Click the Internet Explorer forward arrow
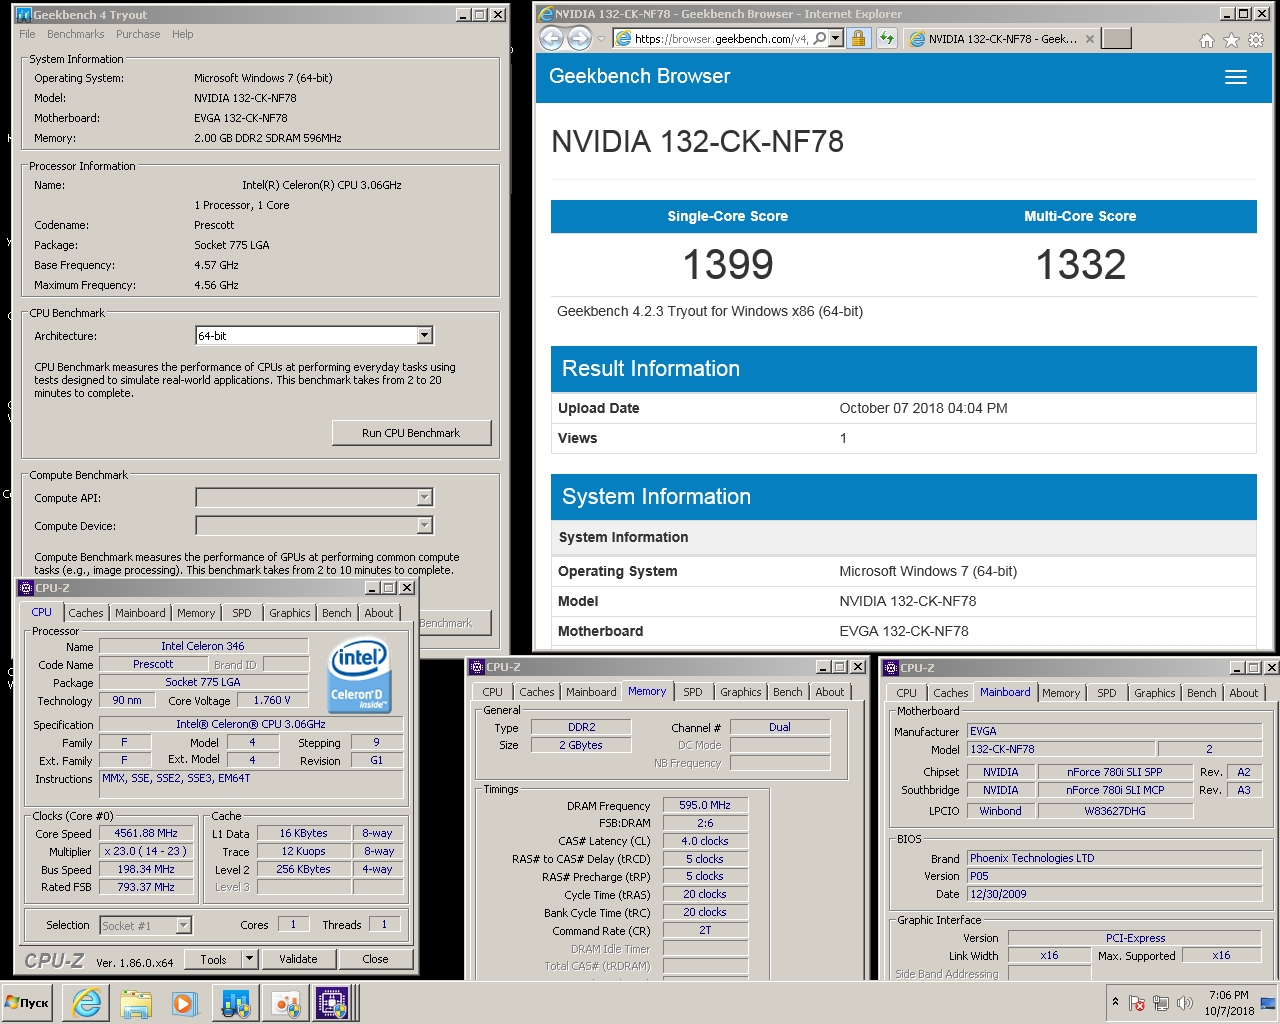This screenshot has width=1280, height=1024. tap(579, 38)
